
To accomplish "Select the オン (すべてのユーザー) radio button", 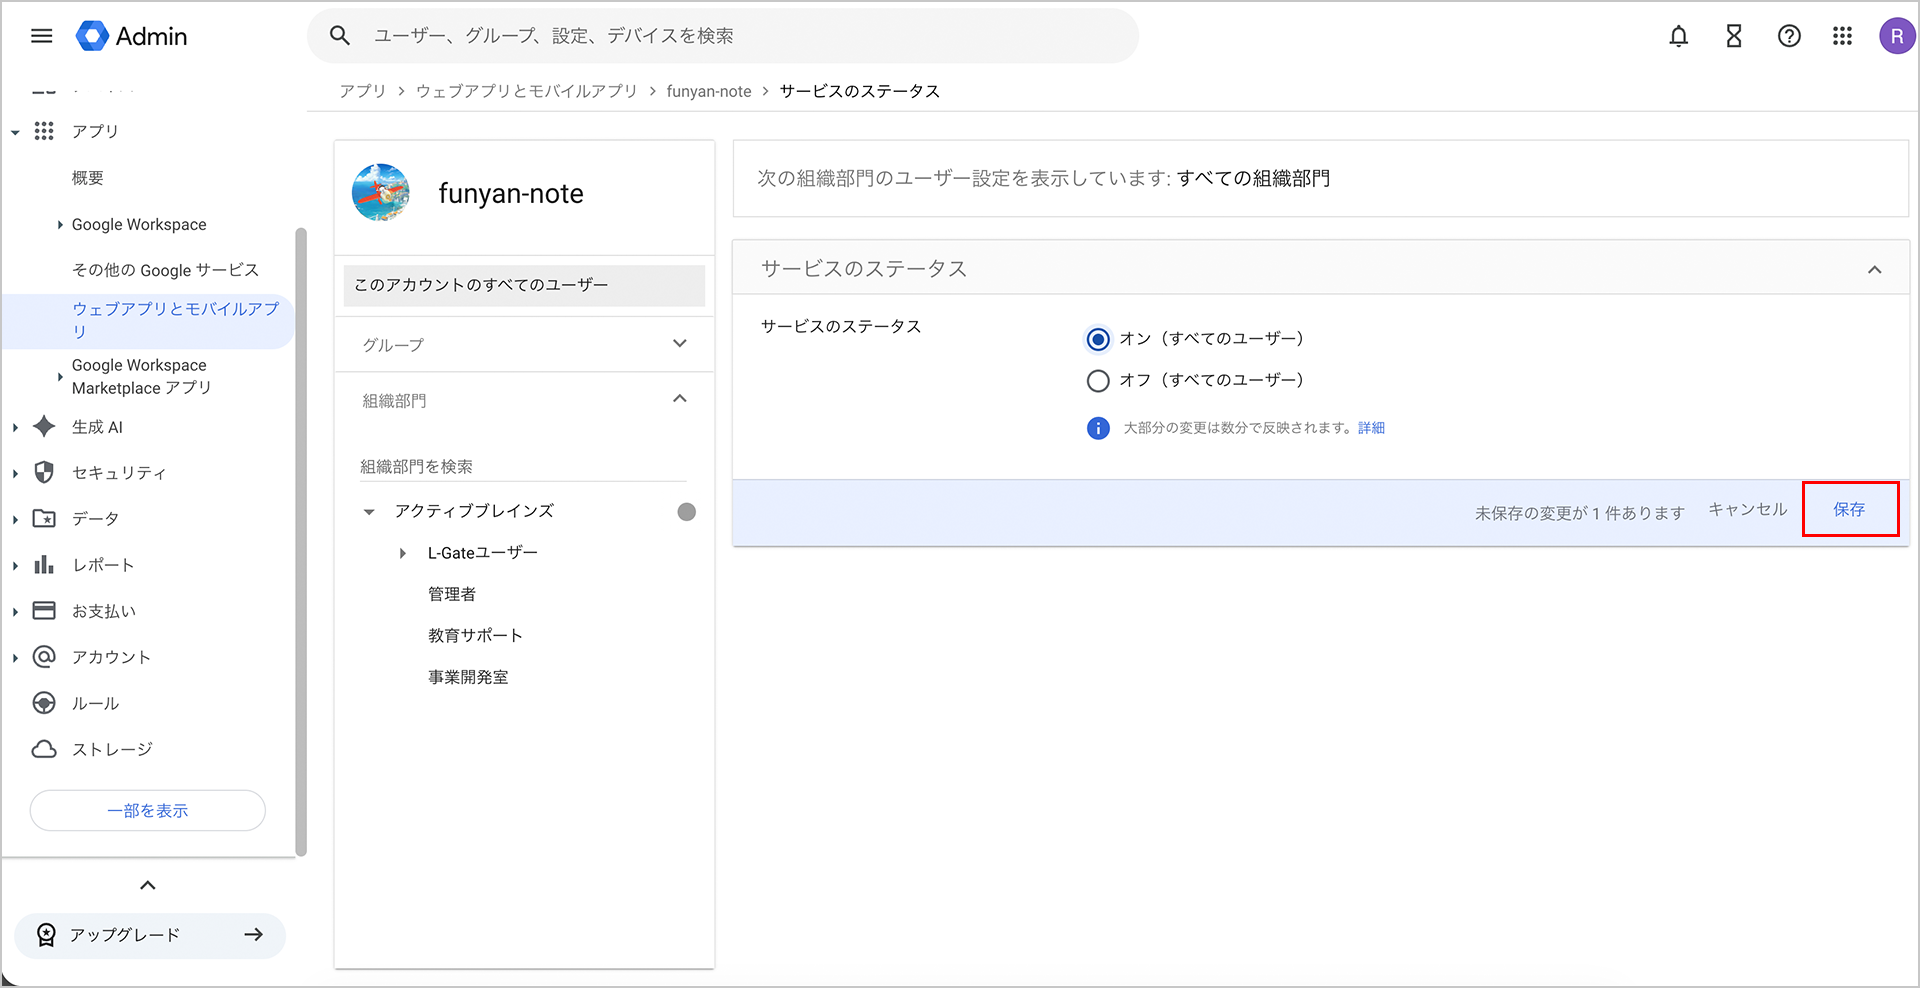I will tap(1098, 339).
